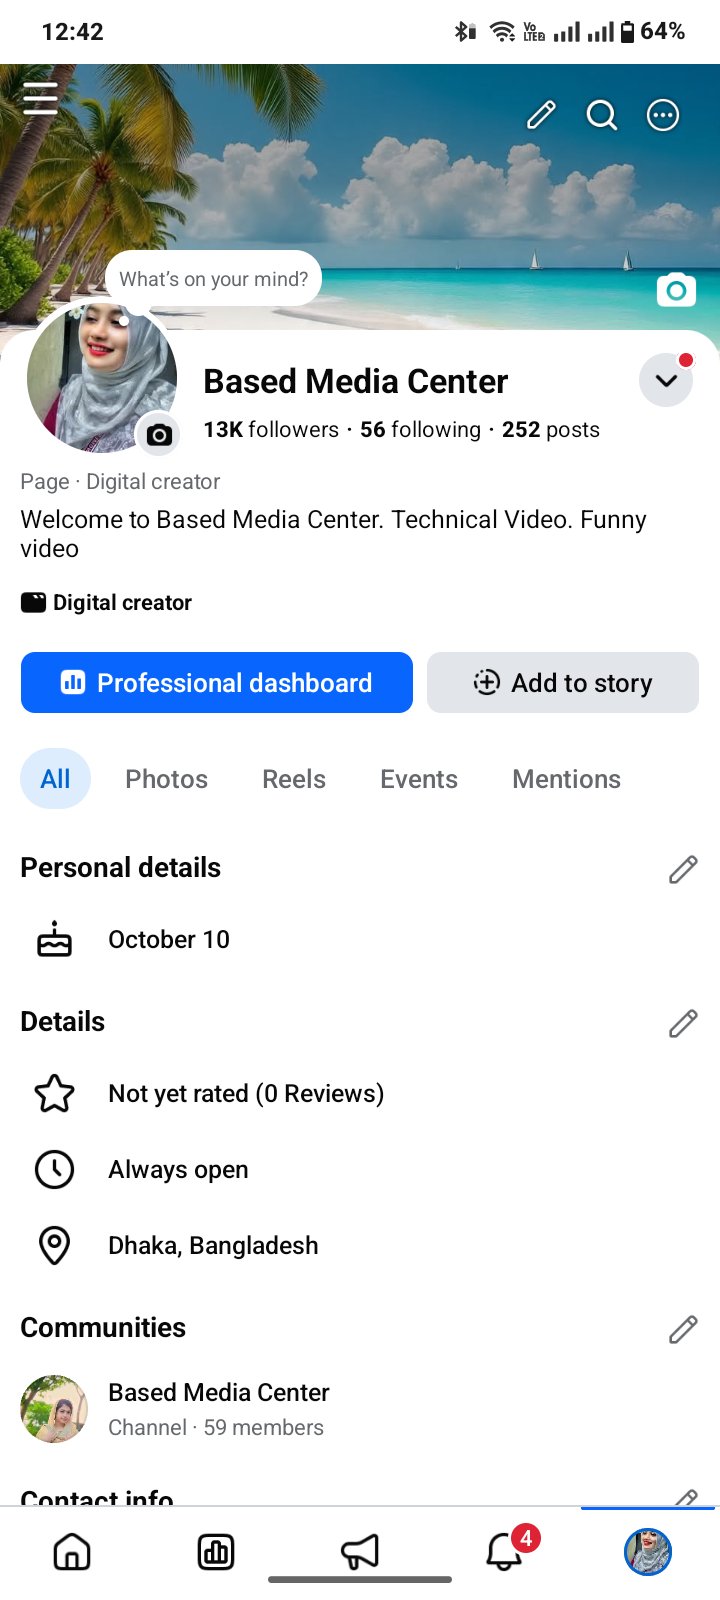Image resolution: width=720 pixels, height=1600 pixels.
Task: Open the hamburger menu
Action: click(x=40, y=98)
